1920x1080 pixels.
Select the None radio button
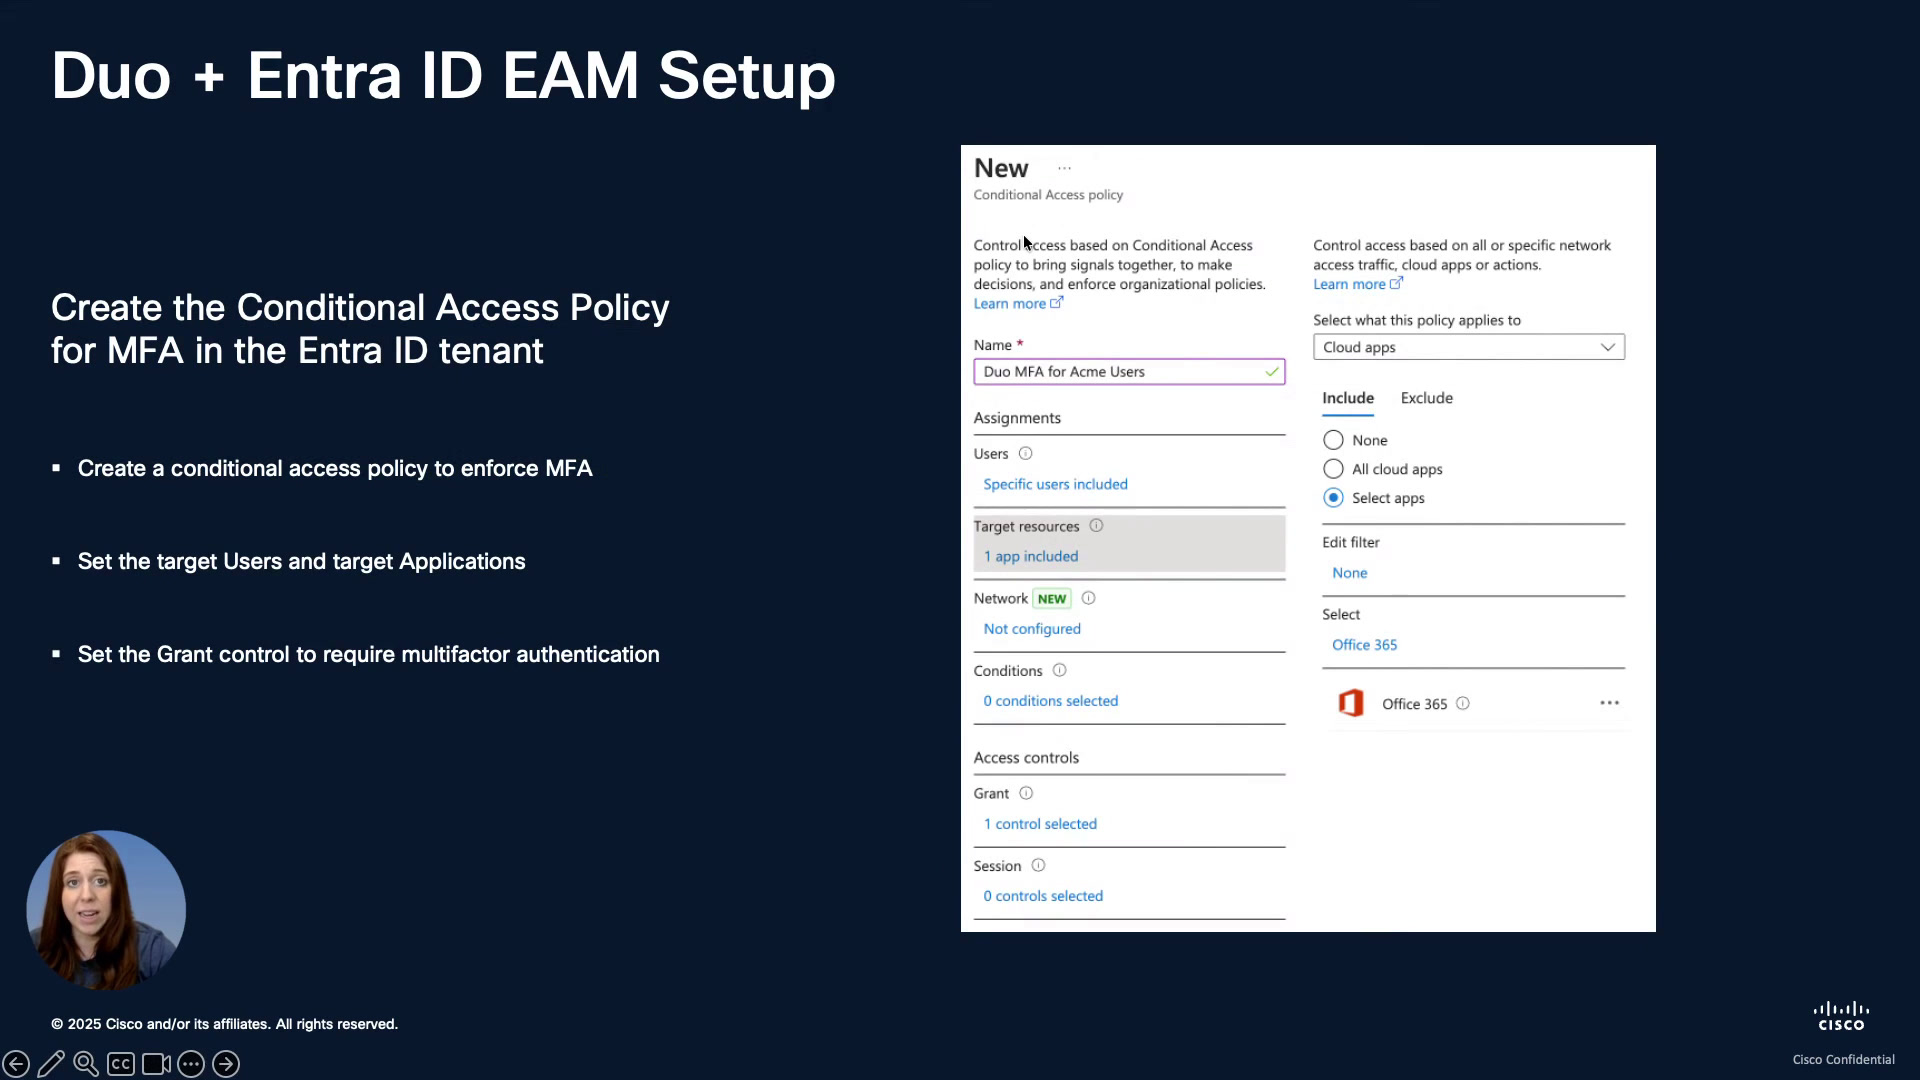[1333, 440]
